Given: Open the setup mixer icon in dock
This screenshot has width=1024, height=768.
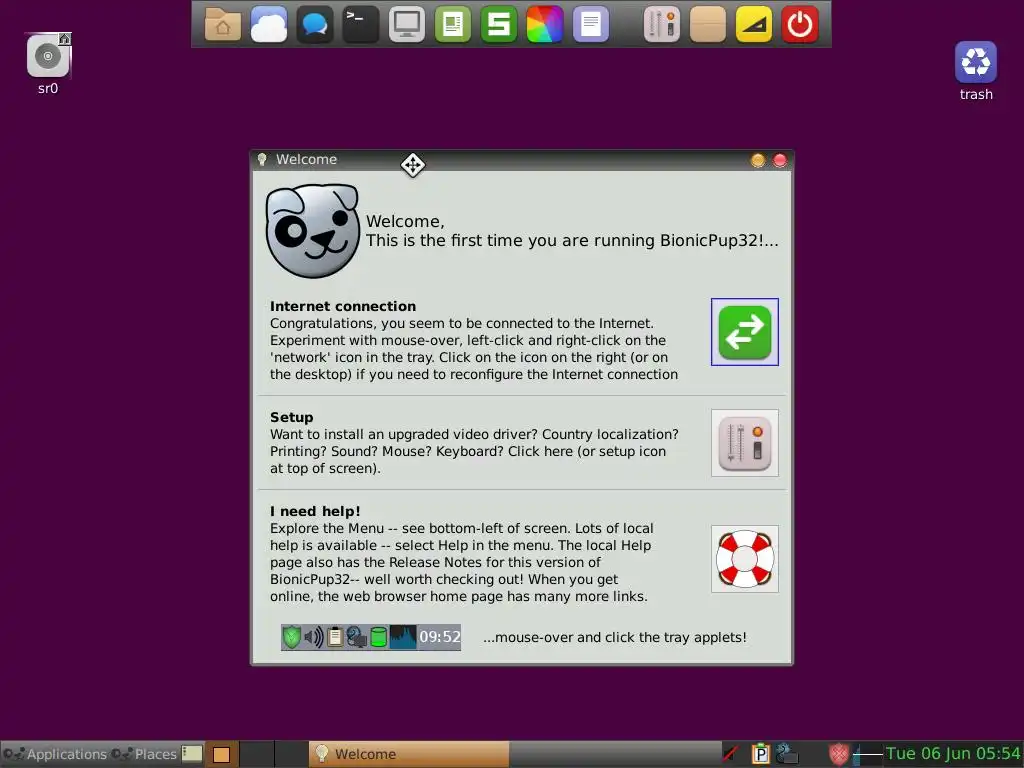Looking at the screenshot, I should pos(662,24).
